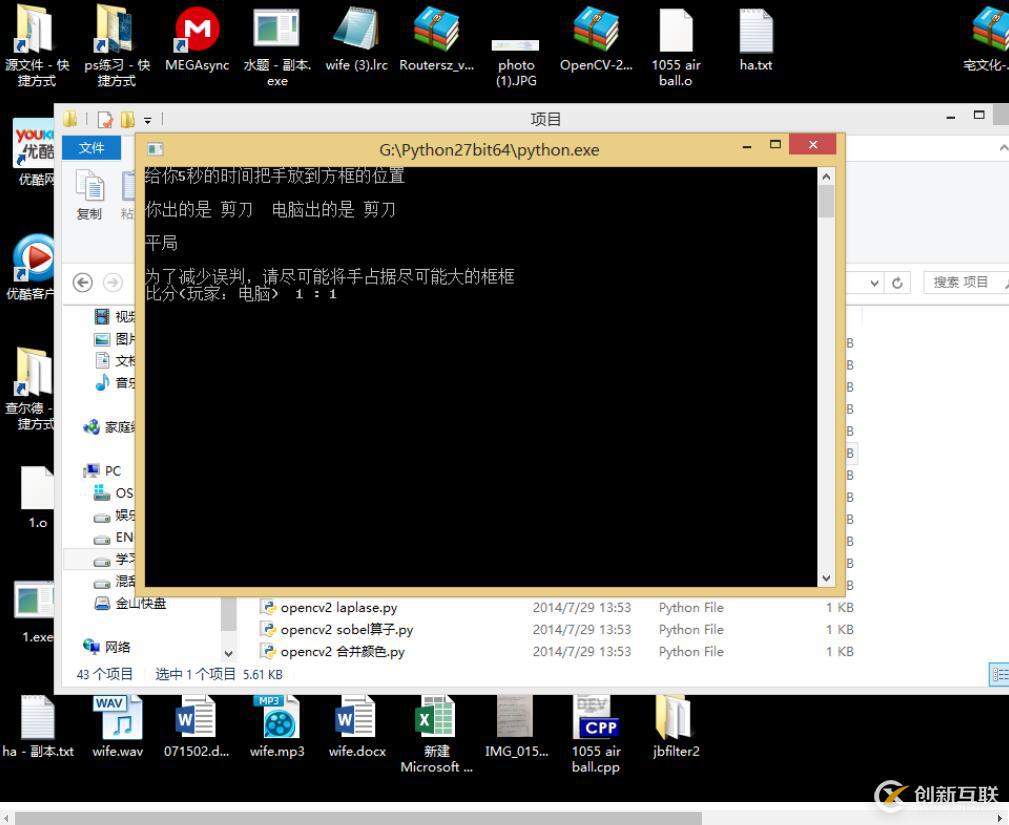
Task: Open the ha.txt desktop file
Action: point(755,39)
